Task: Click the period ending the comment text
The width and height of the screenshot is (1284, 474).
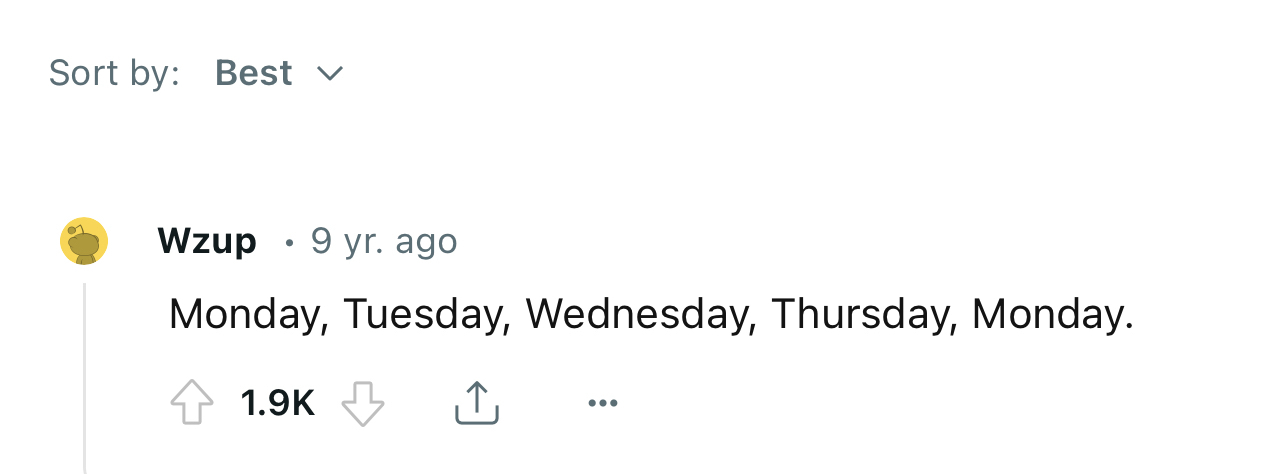Action: pyautogui.click(x=1130, y=325)
